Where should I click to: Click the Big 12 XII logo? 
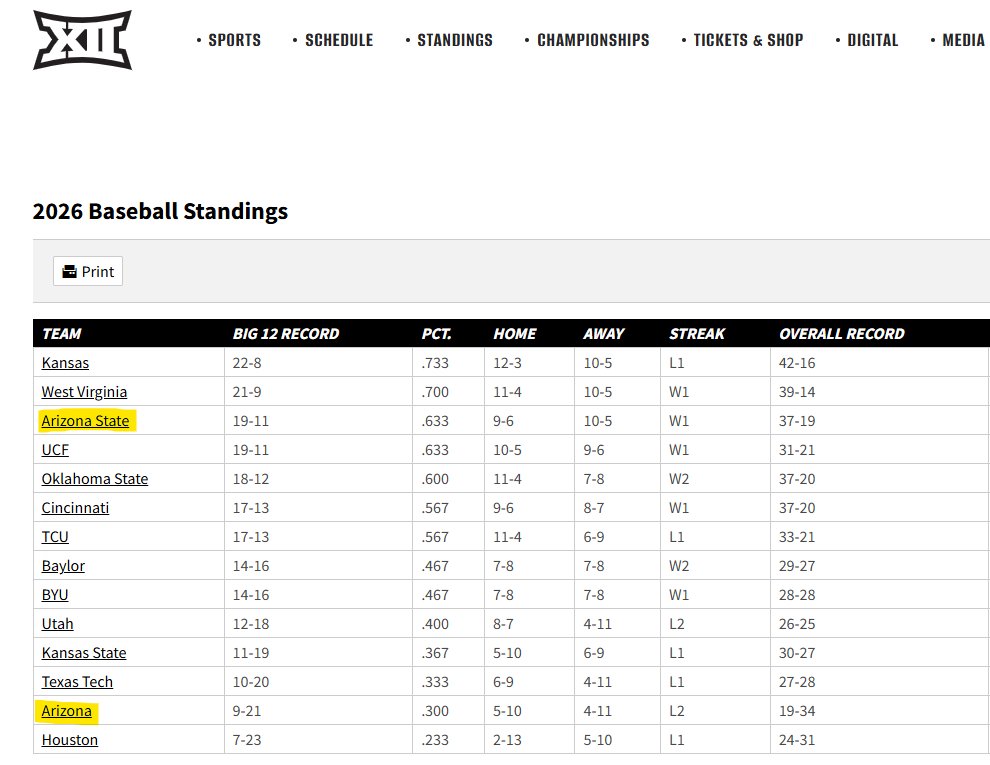(83, 40)
